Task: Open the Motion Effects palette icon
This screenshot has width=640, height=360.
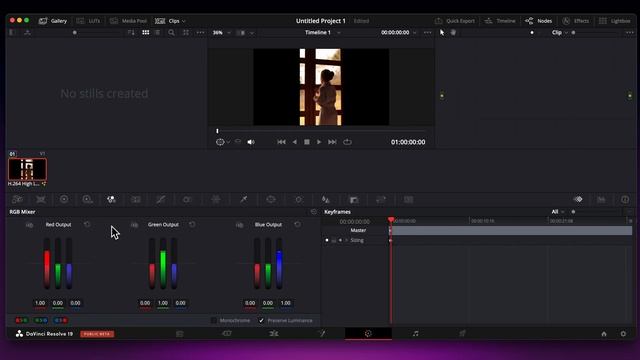Action: [x=136, y=199]
